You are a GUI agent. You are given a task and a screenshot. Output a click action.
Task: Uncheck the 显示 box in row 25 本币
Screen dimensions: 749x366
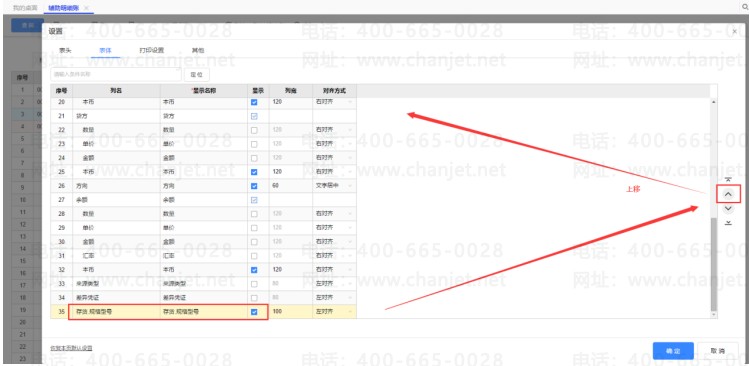(254, 172)
